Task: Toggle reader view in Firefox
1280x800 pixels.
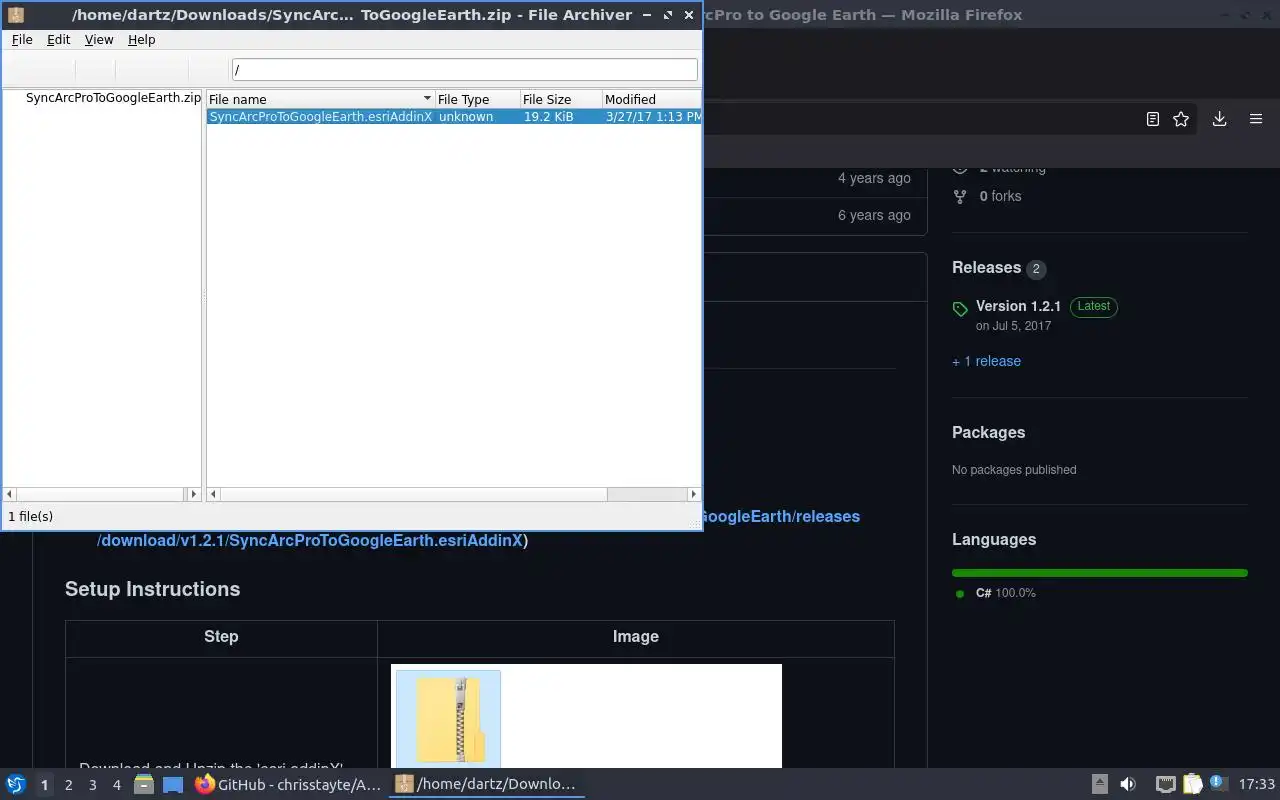Action: point(1153,119)
